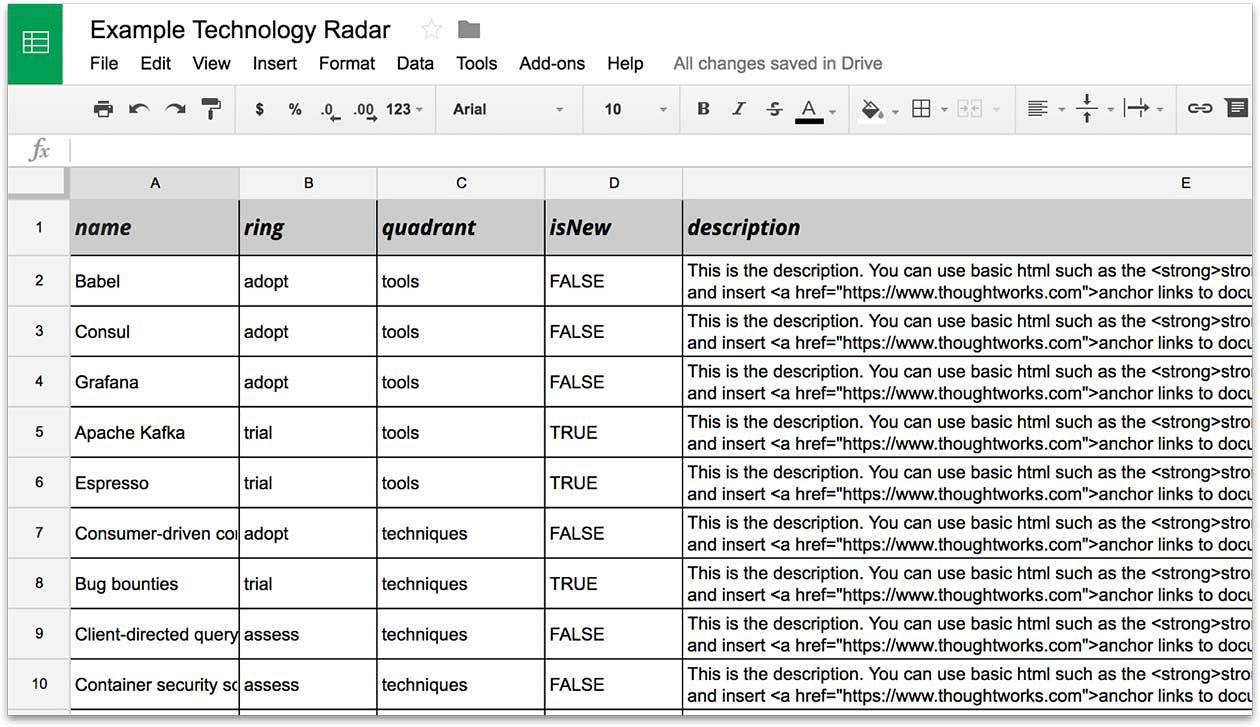Format as currency with dollar icon
1260x727 pixels.
coord(260,109)
